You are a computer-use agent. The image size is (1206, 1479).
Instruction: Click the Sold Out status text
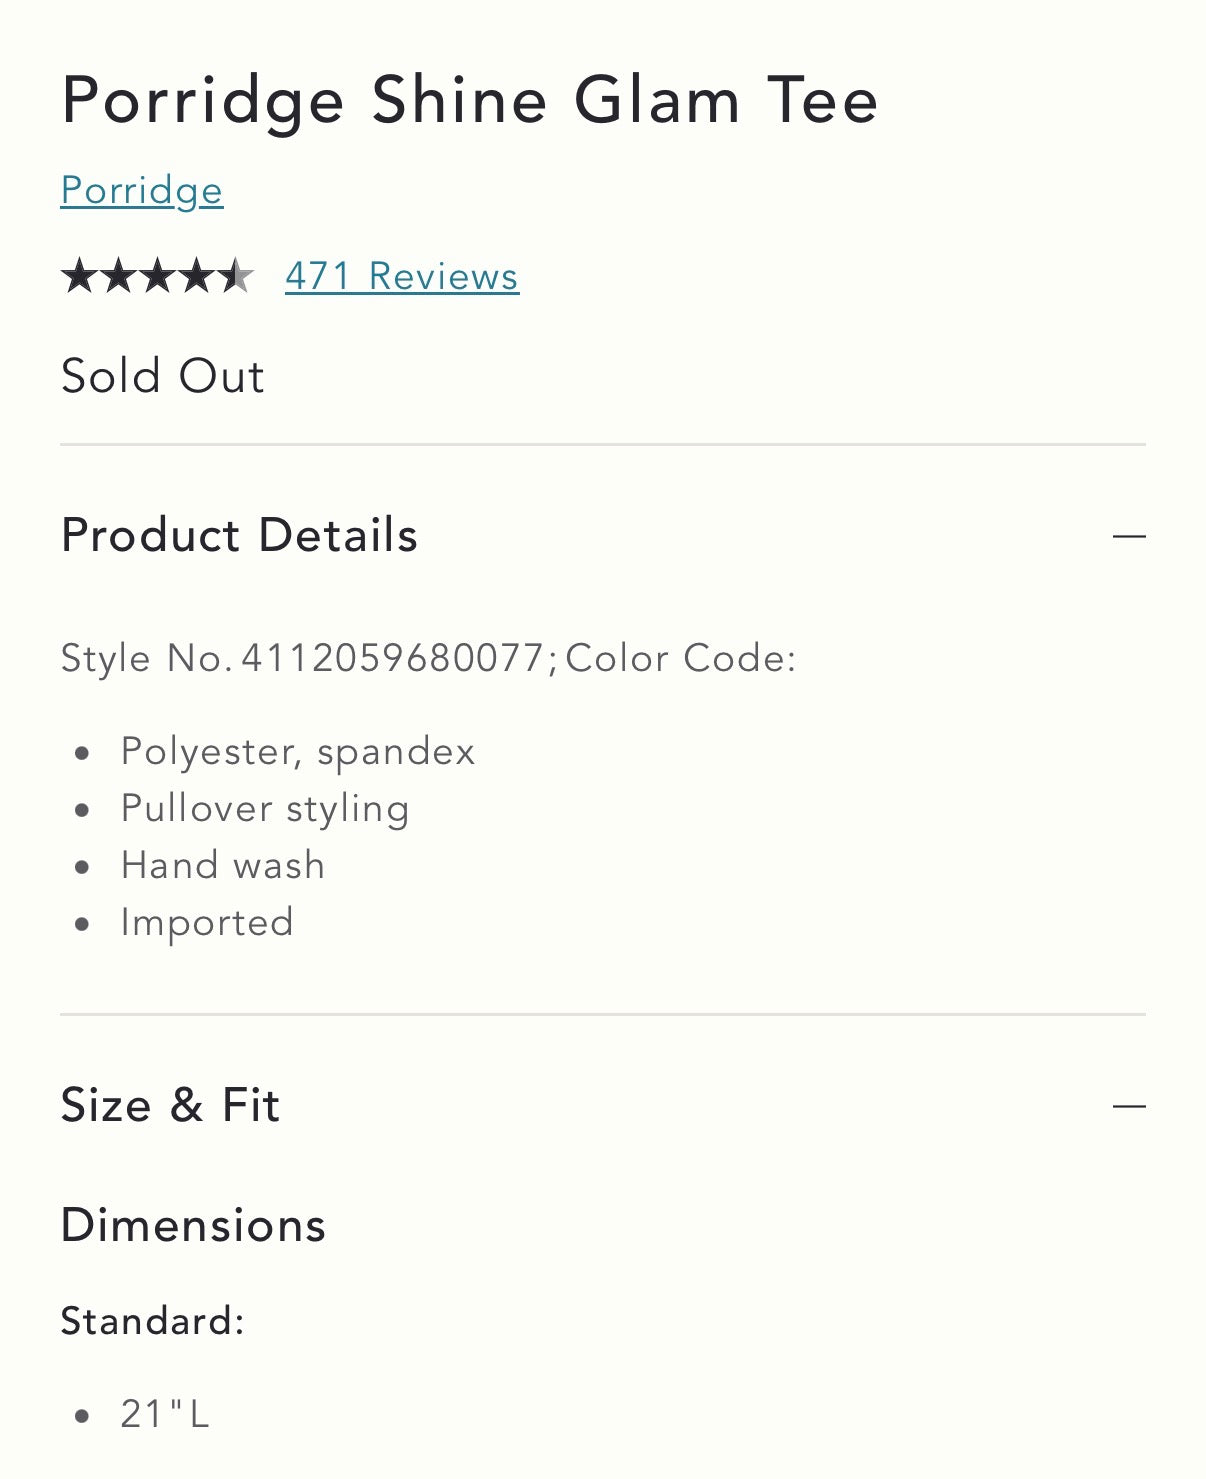[x=163, y=377]
